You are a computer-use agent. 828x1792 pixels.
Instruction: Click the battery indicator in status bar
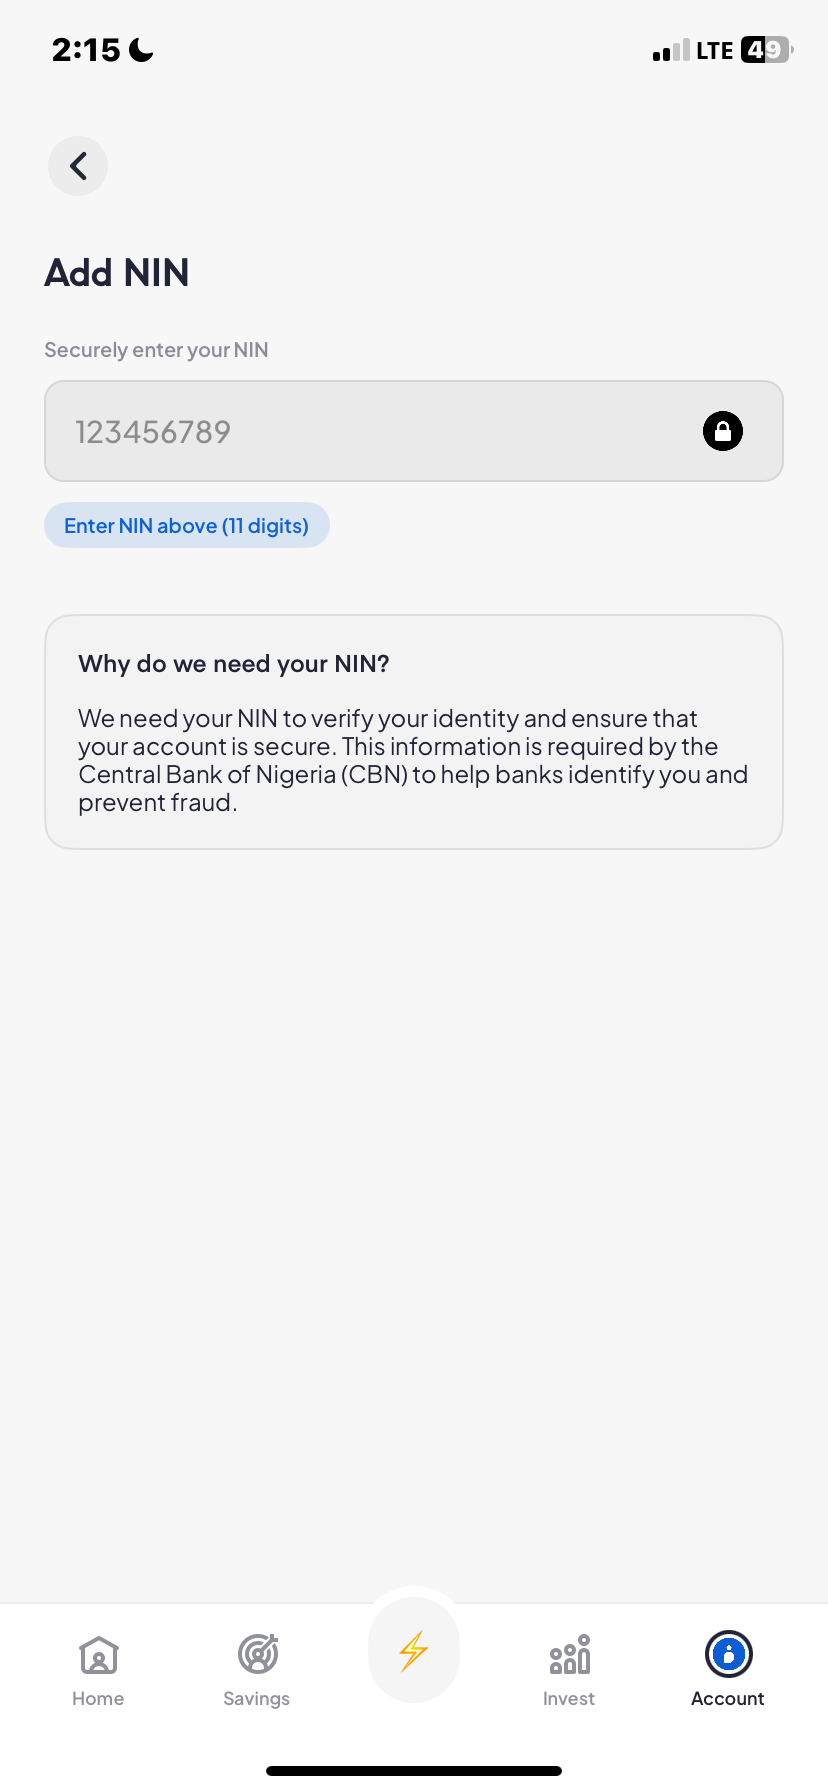pyautogui.click(x=766, y=50)
